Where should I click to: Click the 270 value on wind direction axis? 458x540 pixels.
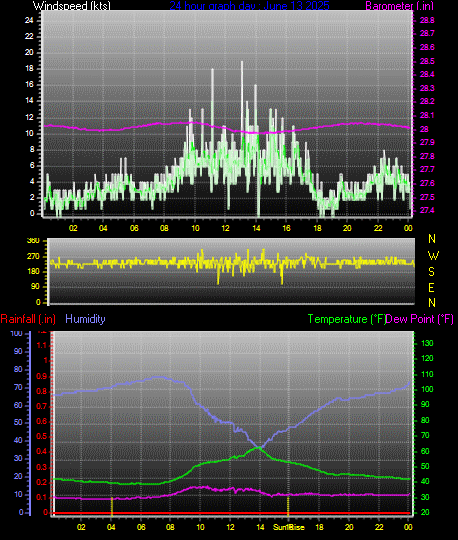(33, 257)
